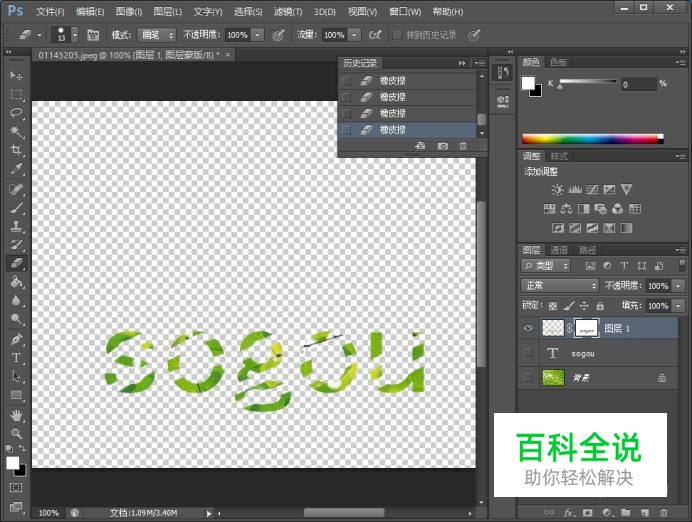Select the layer mask thumbnail of 图层 1

pyautogui.click(x=587, y=328)
